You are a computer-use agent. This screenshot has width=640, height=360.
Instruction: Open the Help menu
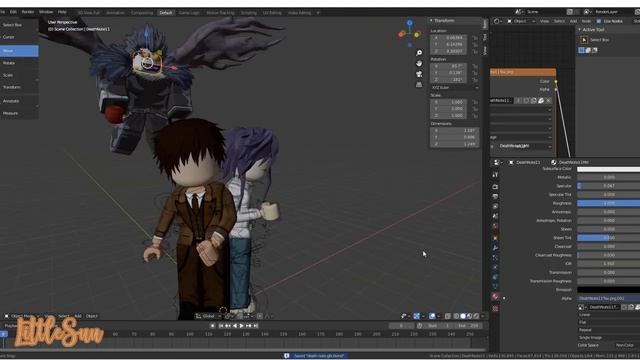pos(62,12)
